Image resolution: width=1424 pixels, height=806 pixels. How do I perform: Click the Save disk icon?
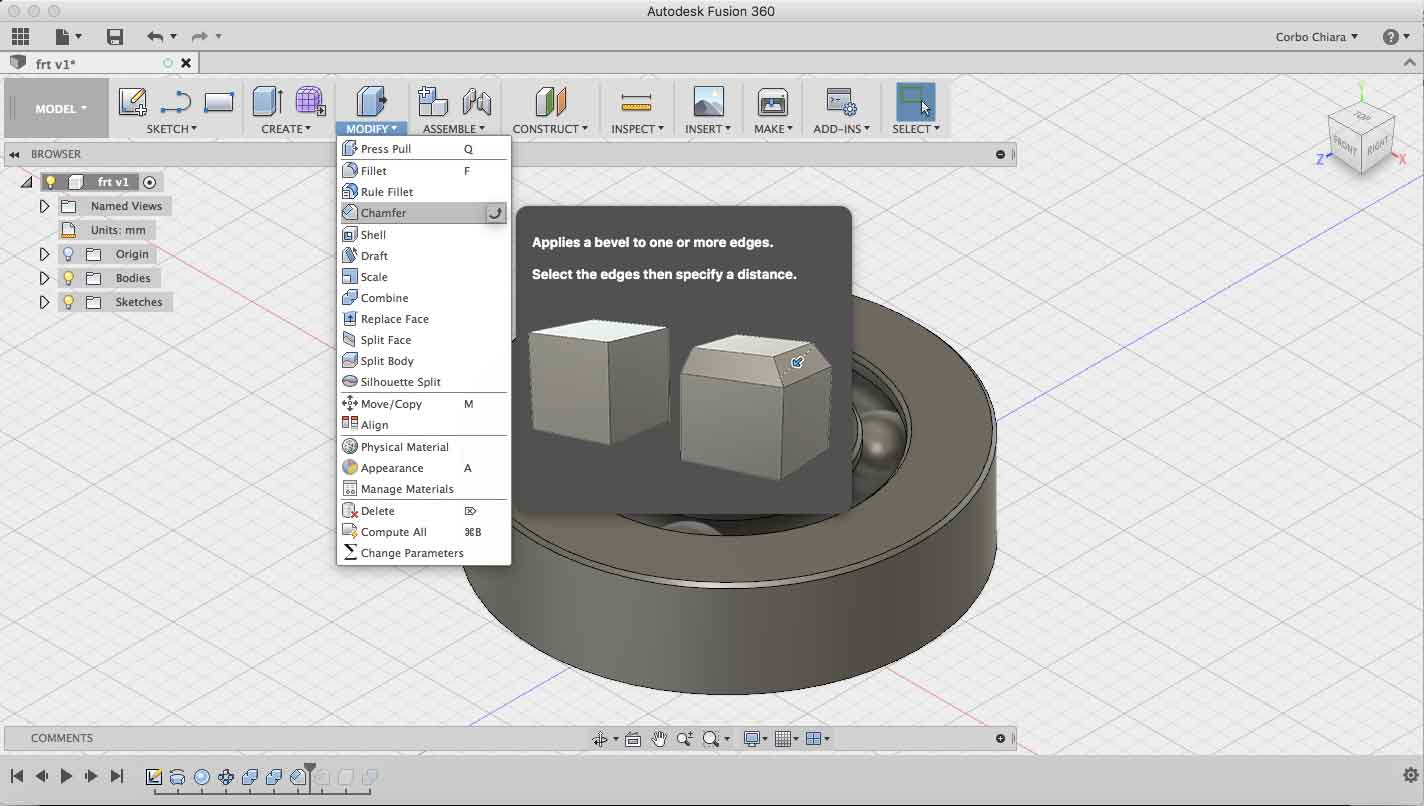(115, 37)
